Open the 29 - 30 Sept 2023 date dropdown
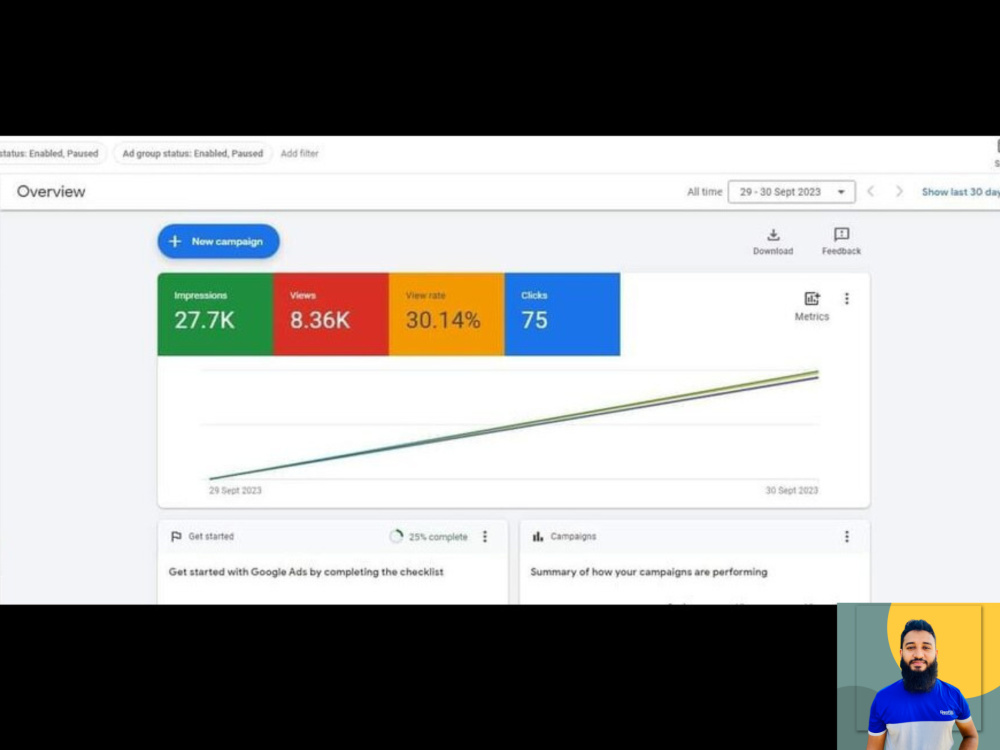 (x=791, y=192)
